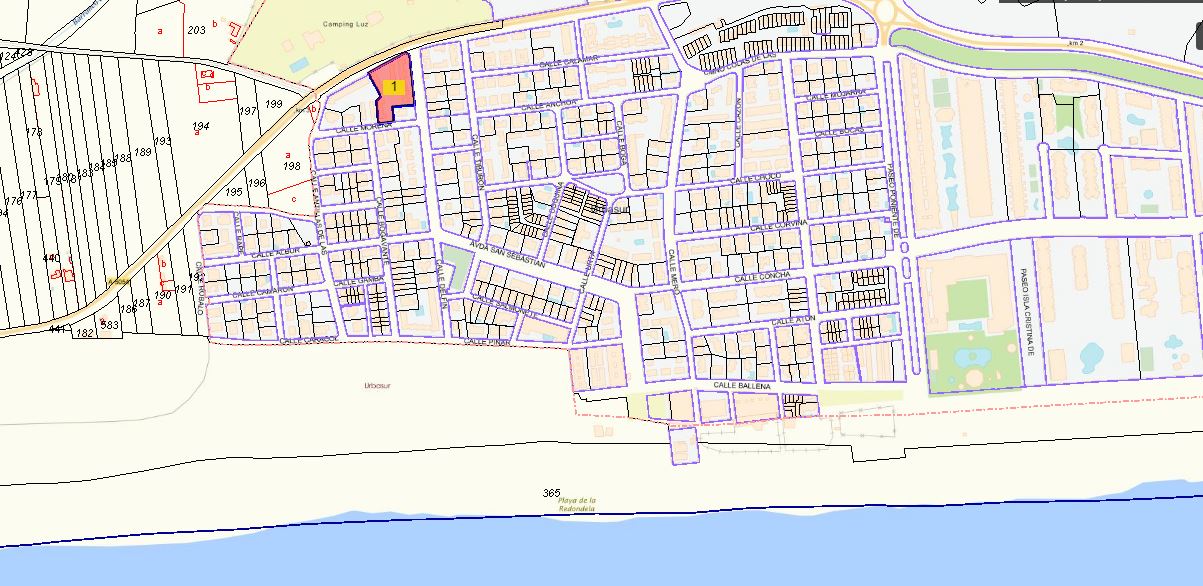
Task: Click the A-5054 road shield label
Action: pyautogui.click(x=120, y=281)
